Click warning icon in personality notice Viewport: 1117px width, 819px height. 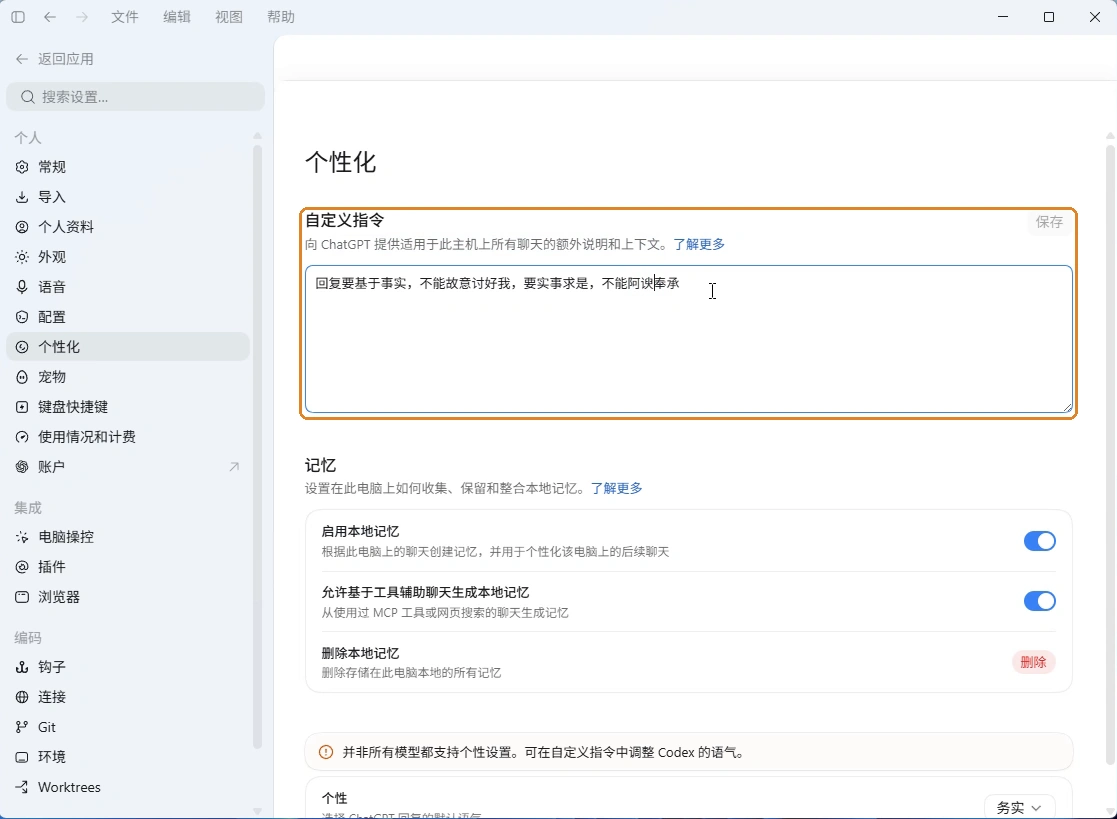point(326,752)
